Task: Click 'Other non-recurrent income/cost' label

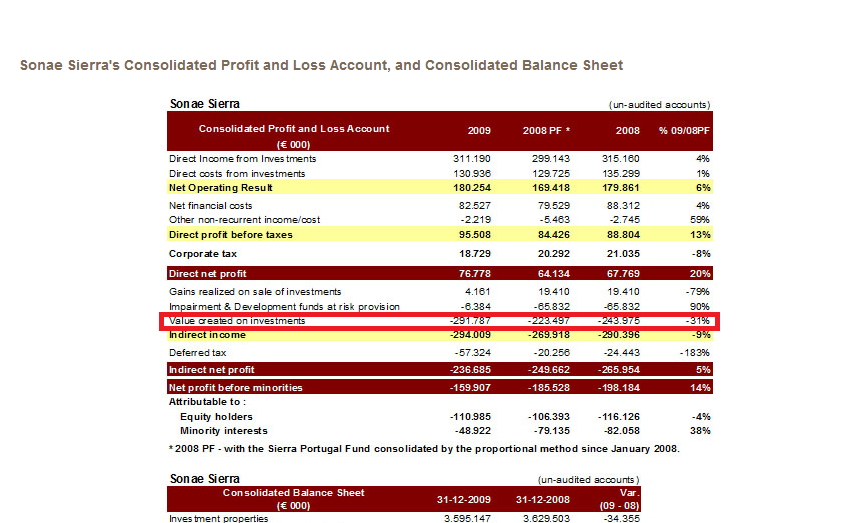Action: tap(245, 220)
